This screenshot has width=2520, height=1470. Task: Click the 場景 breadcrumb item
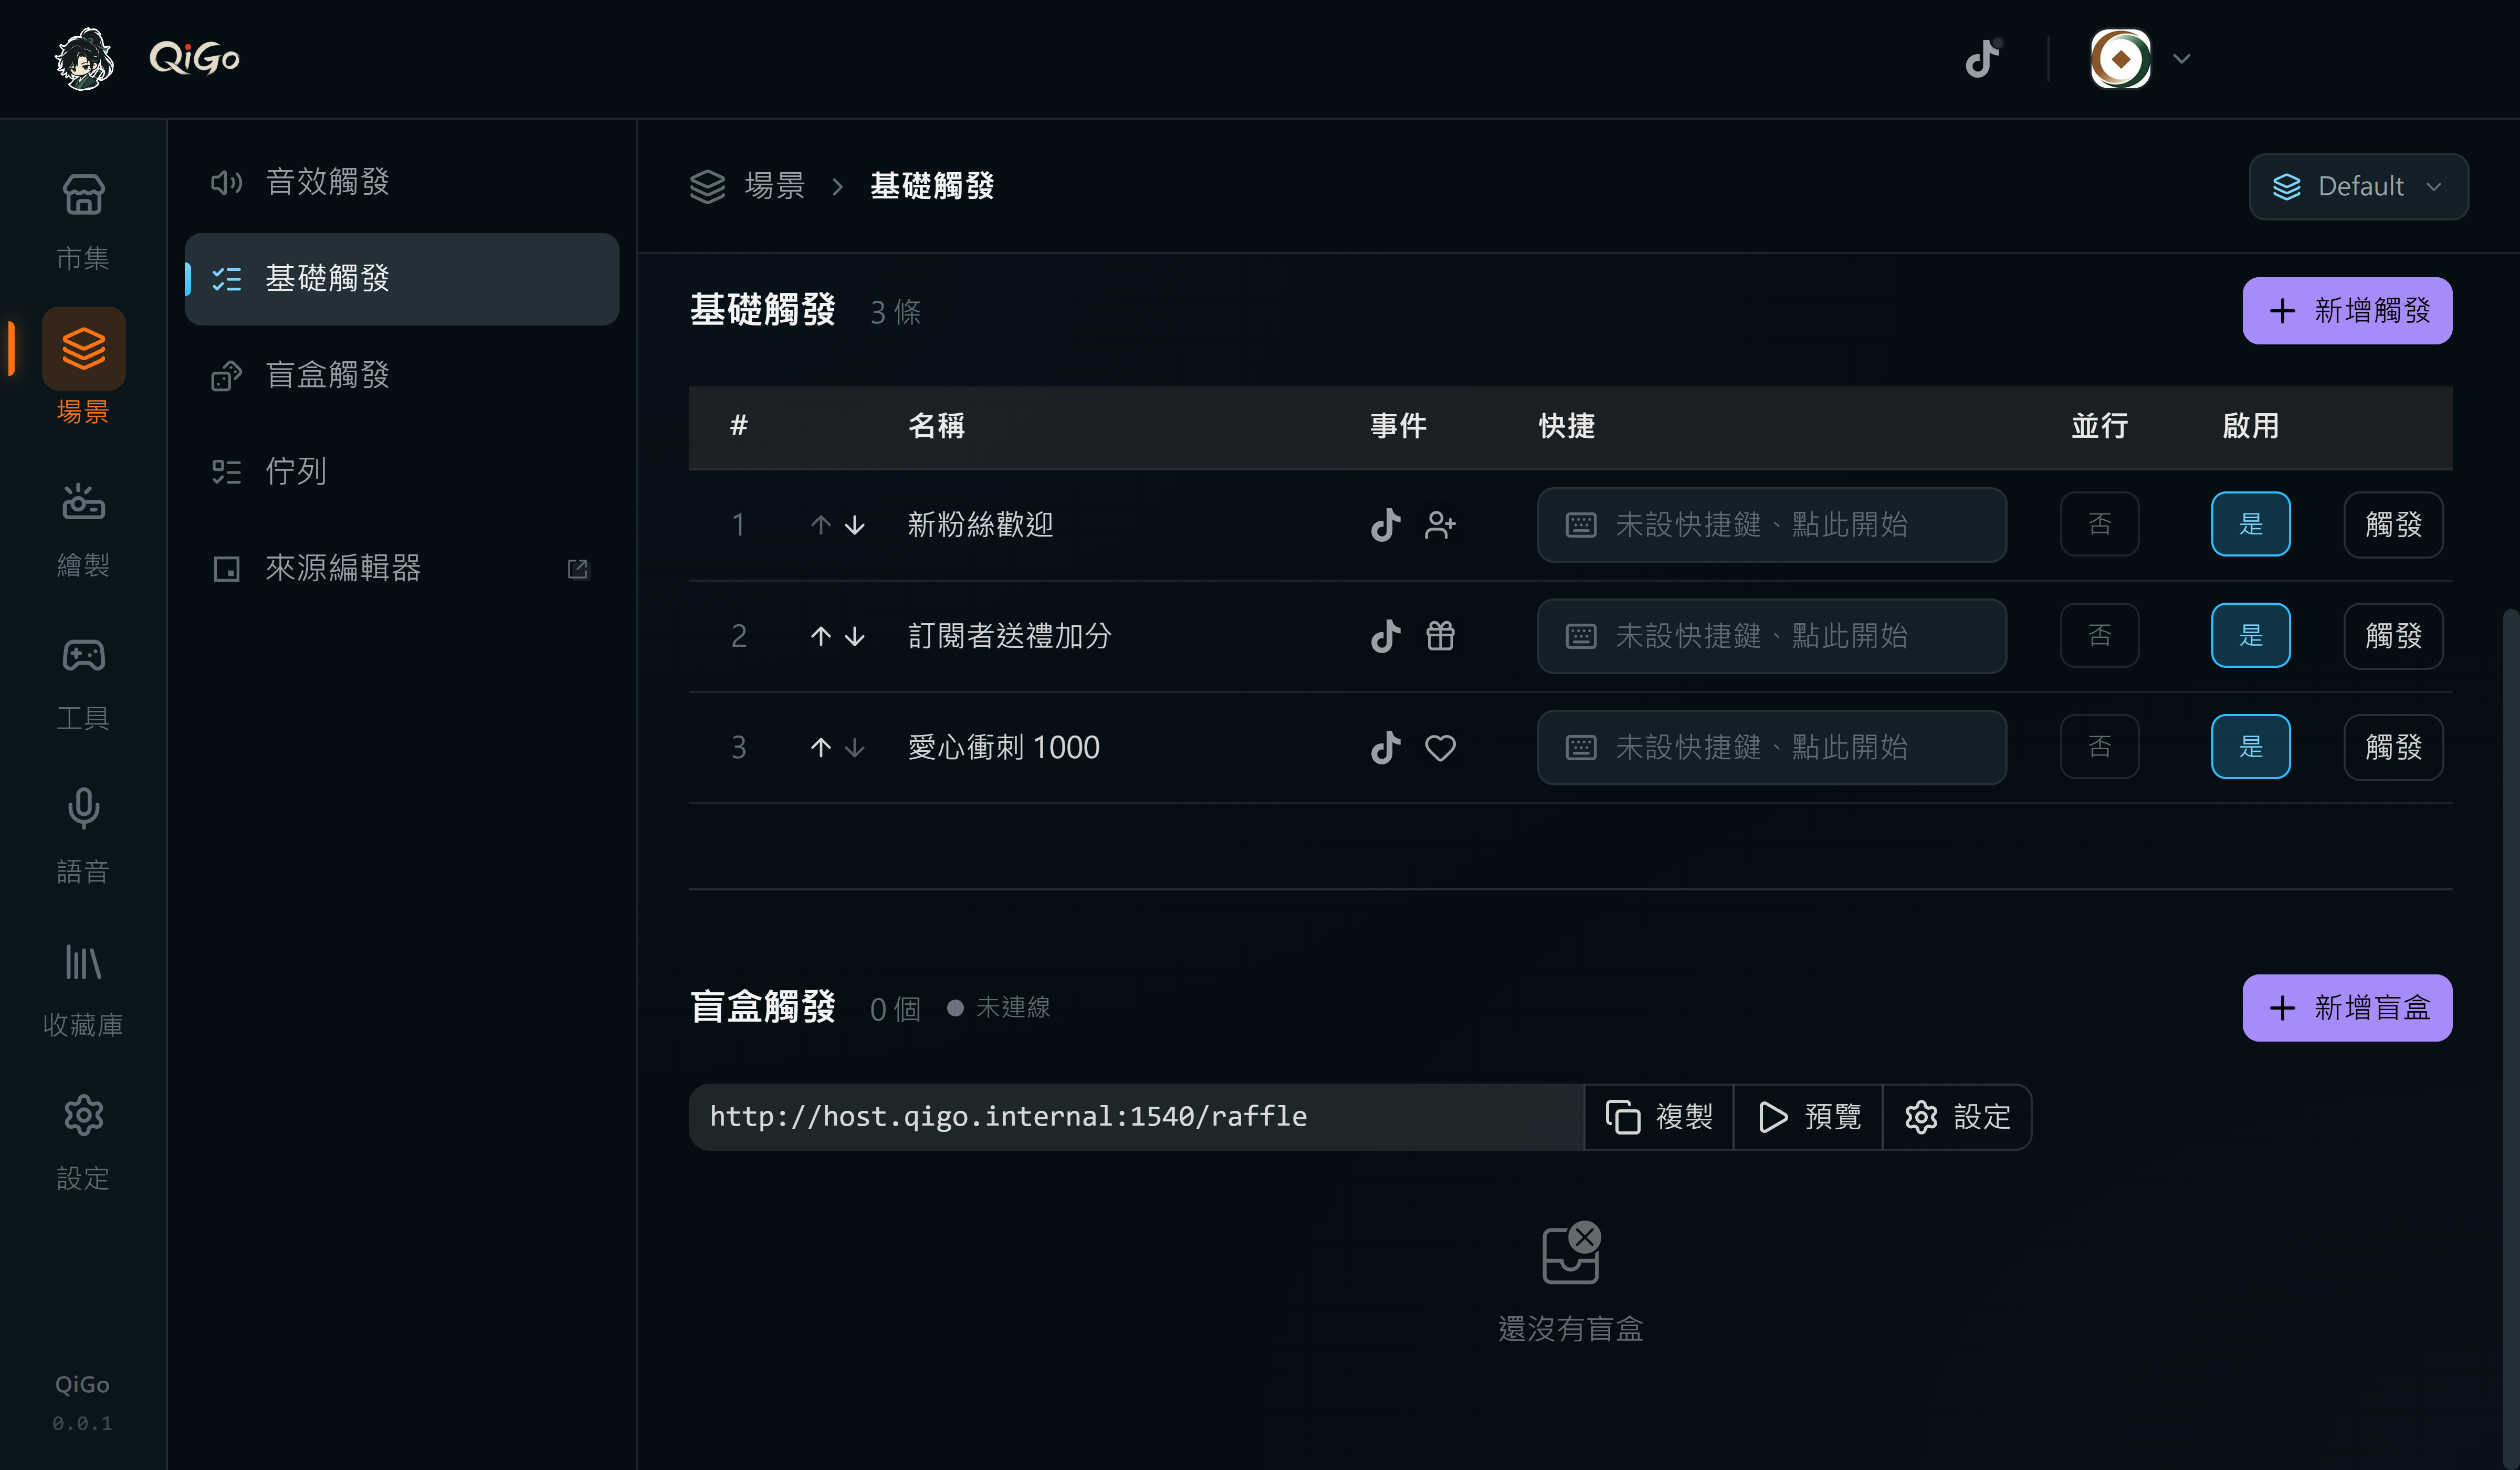point(774,185)
